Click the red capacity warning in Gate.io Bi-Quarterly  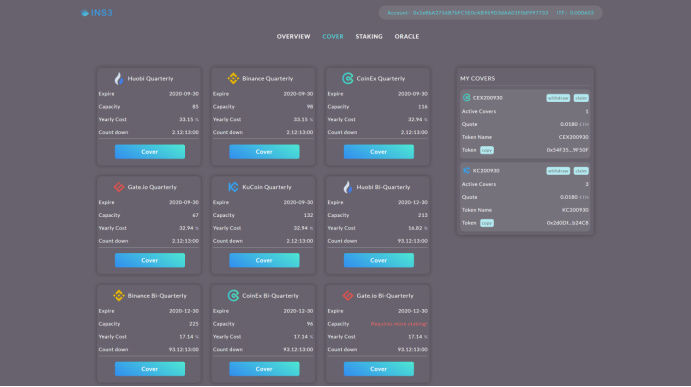pos(399,324)
